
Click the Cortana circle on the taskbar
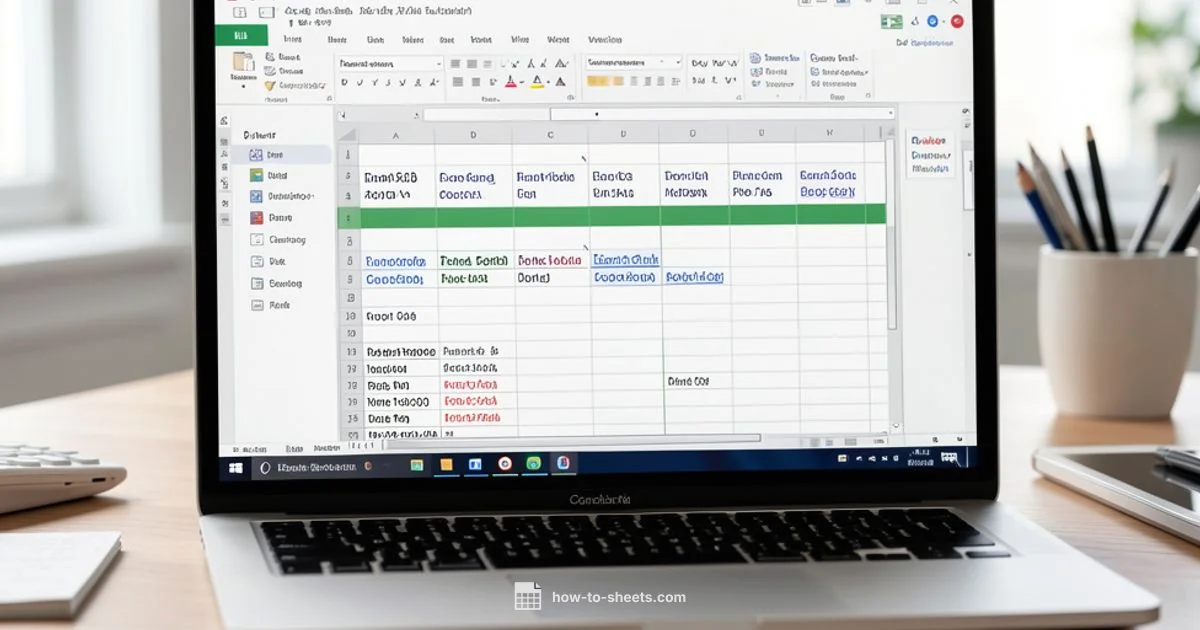[x=265, y=467]
